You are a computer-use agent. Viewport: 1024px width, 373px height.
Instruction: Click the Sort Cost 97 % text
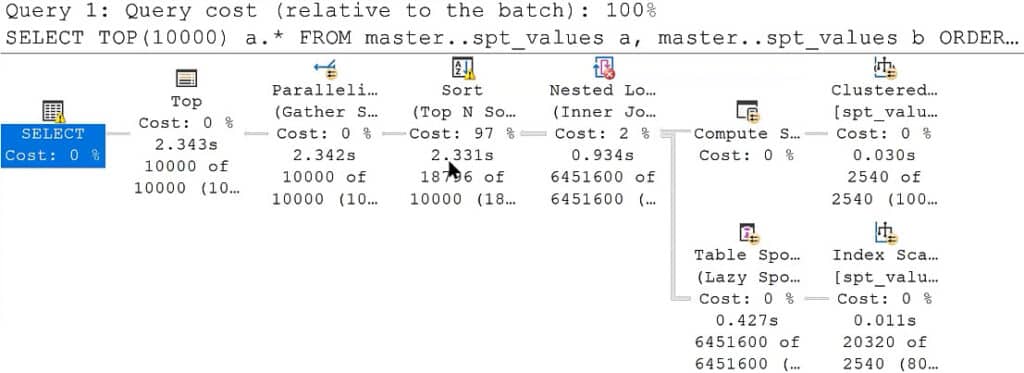coord(462,133)
